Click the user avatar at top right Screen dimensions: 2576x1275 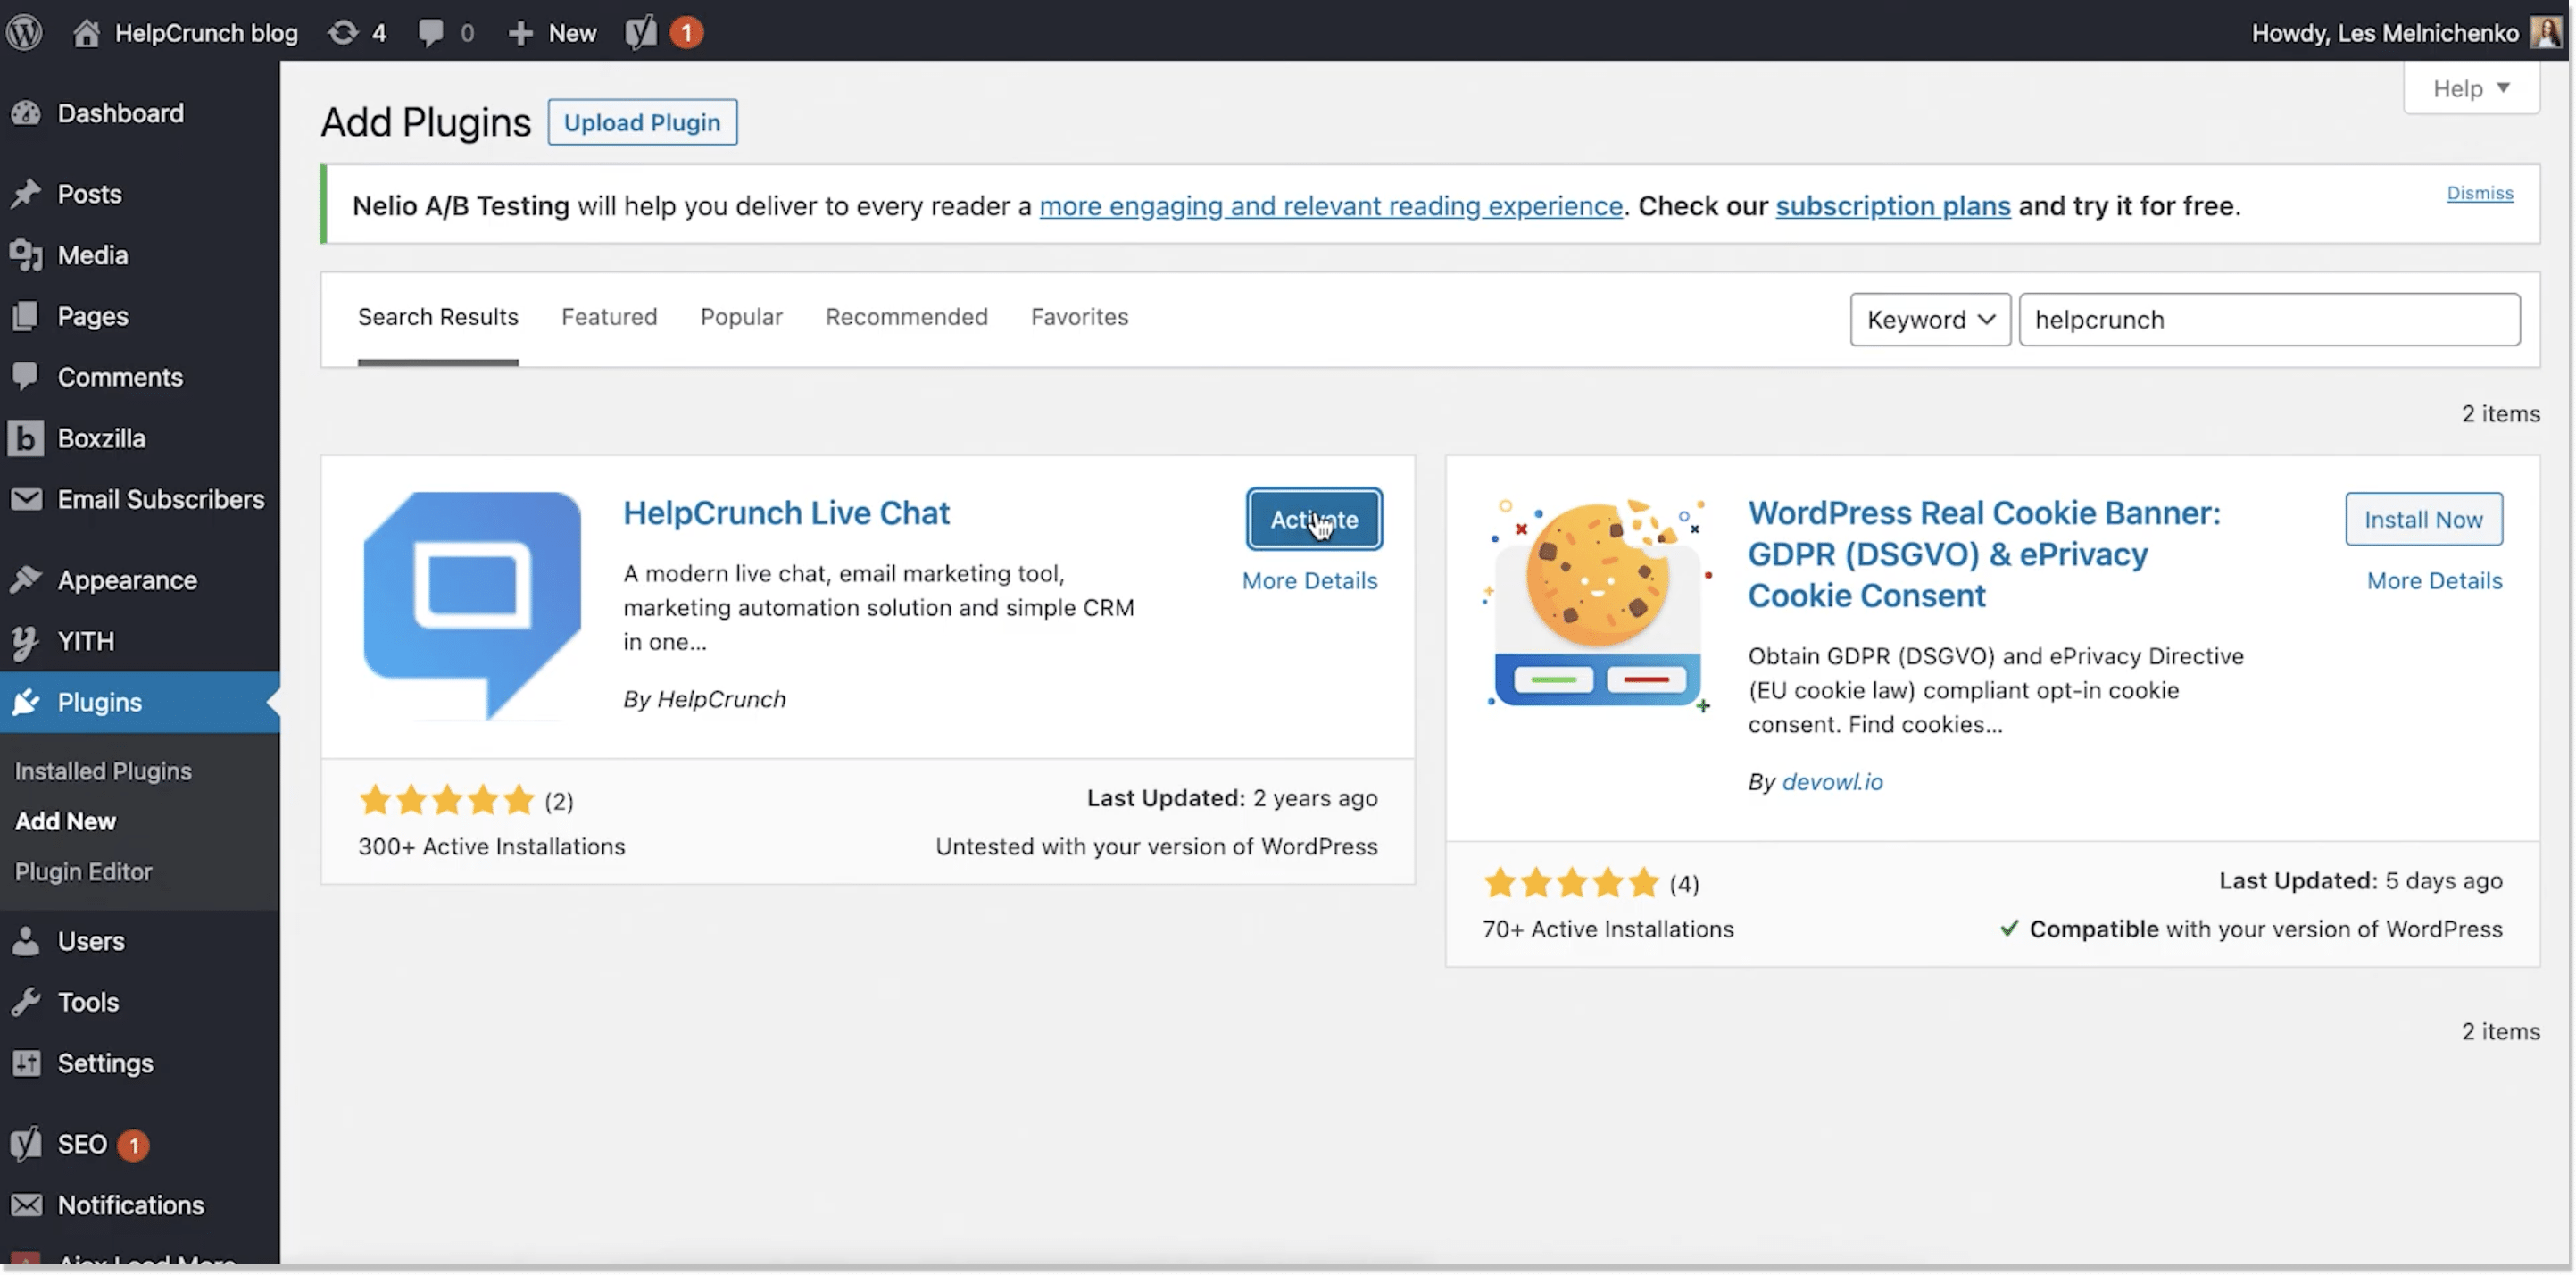(x=2545, y=32)
